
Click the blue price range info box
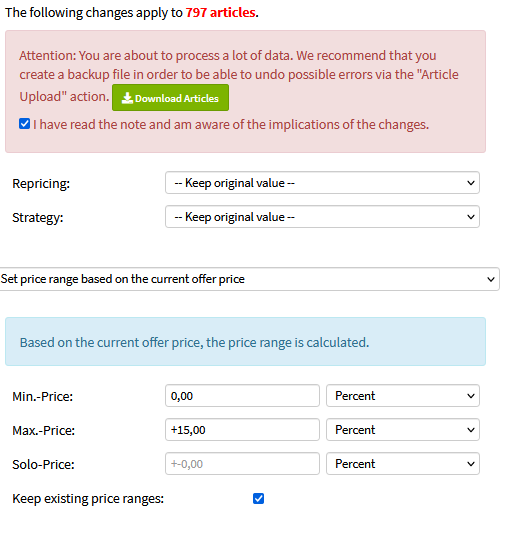[x=245, y=341]
